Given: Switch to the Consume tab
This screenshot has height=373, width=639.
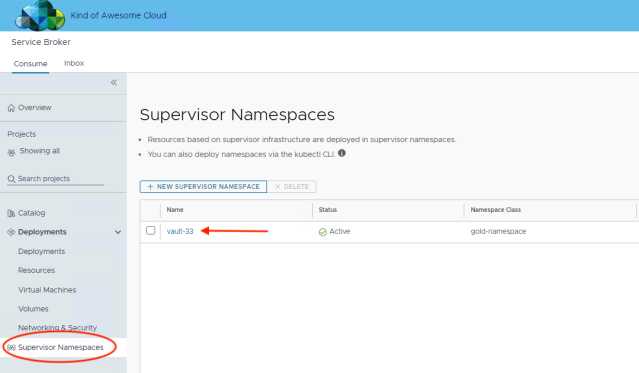Looking at the screenshot, I should pyautogui.click(x=31, y=64).
